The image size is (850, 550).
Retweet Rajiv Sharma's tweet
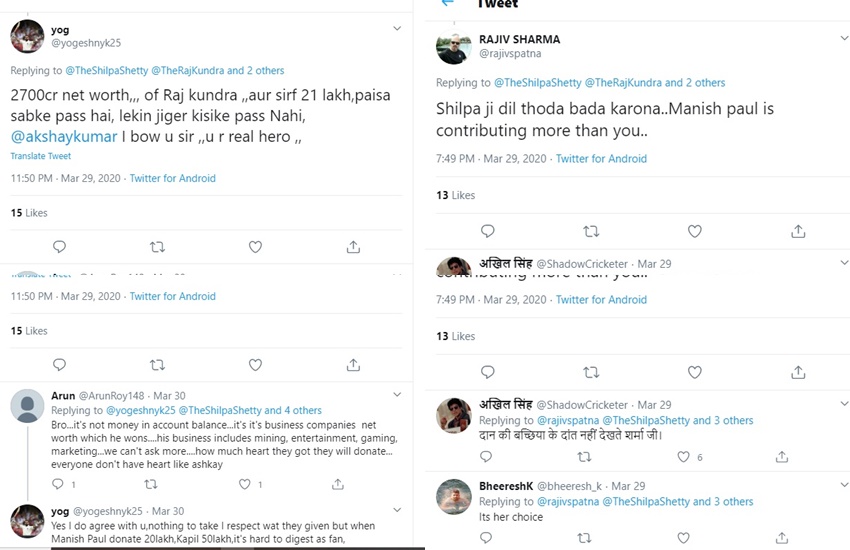point(591,231)
